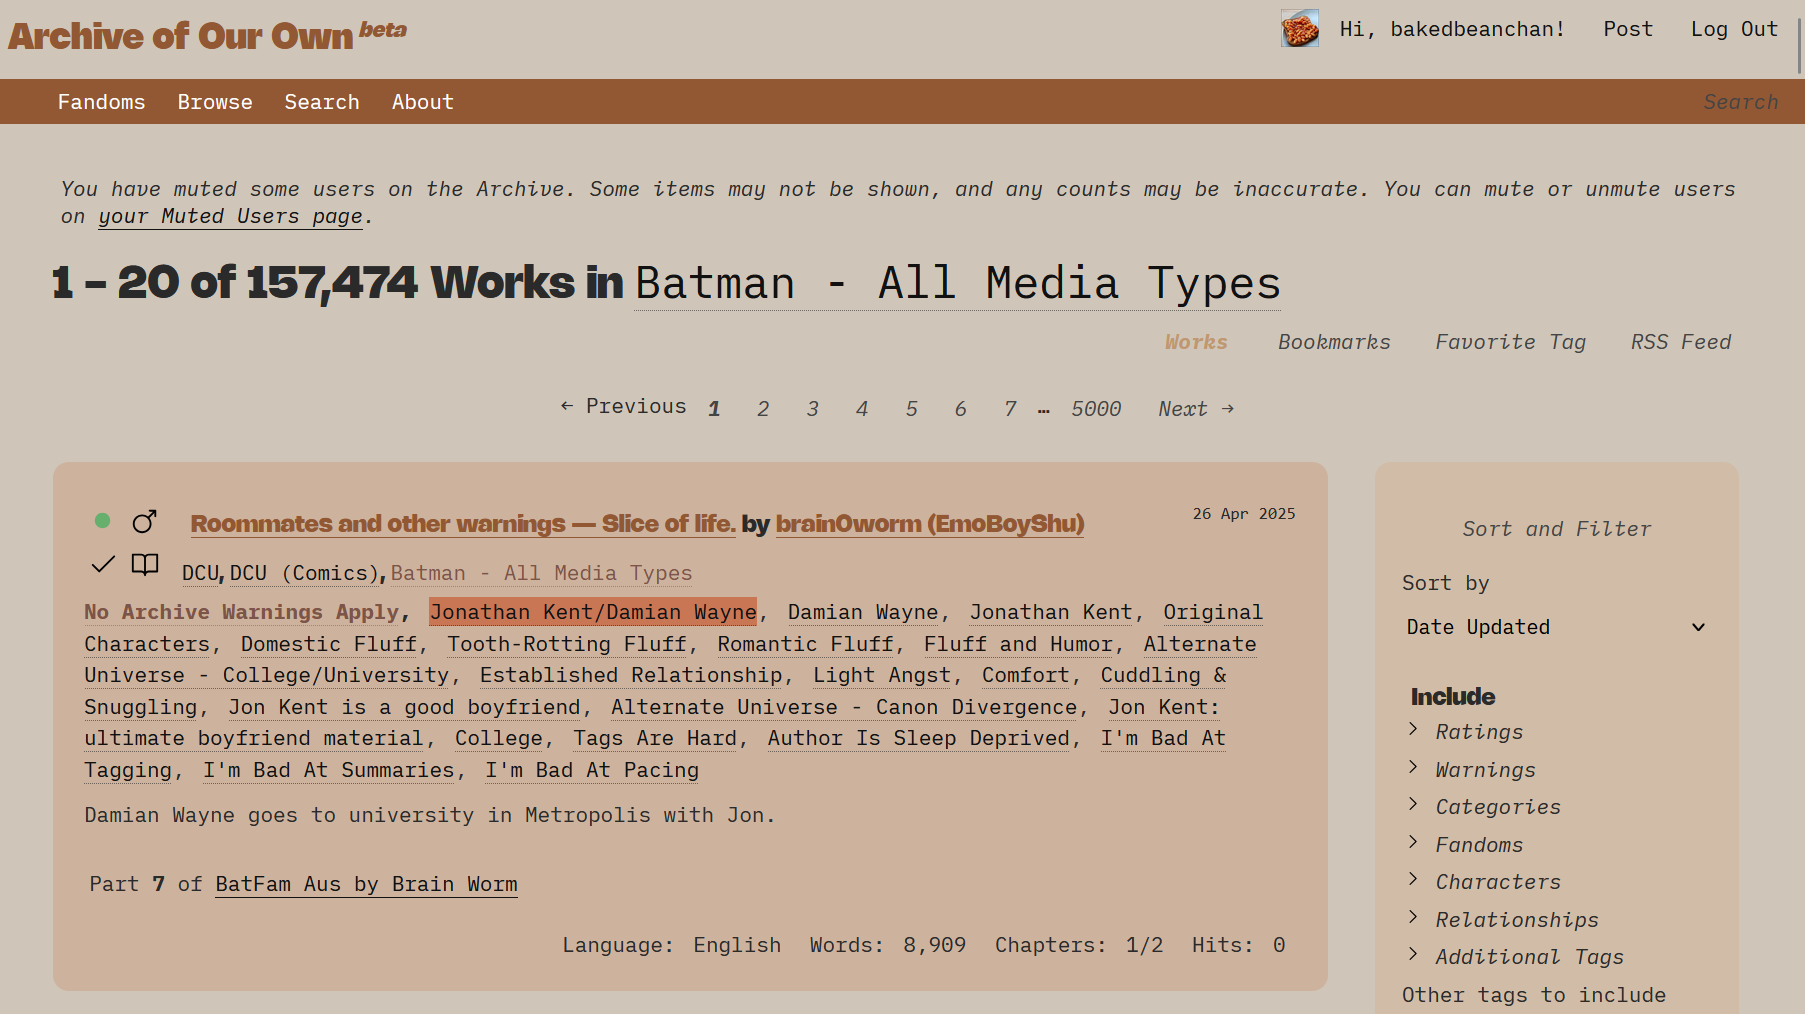Open work Roommates and other warnings — Slice of life.
This screenshot has height=1014, width=1805.
[463, 524]
